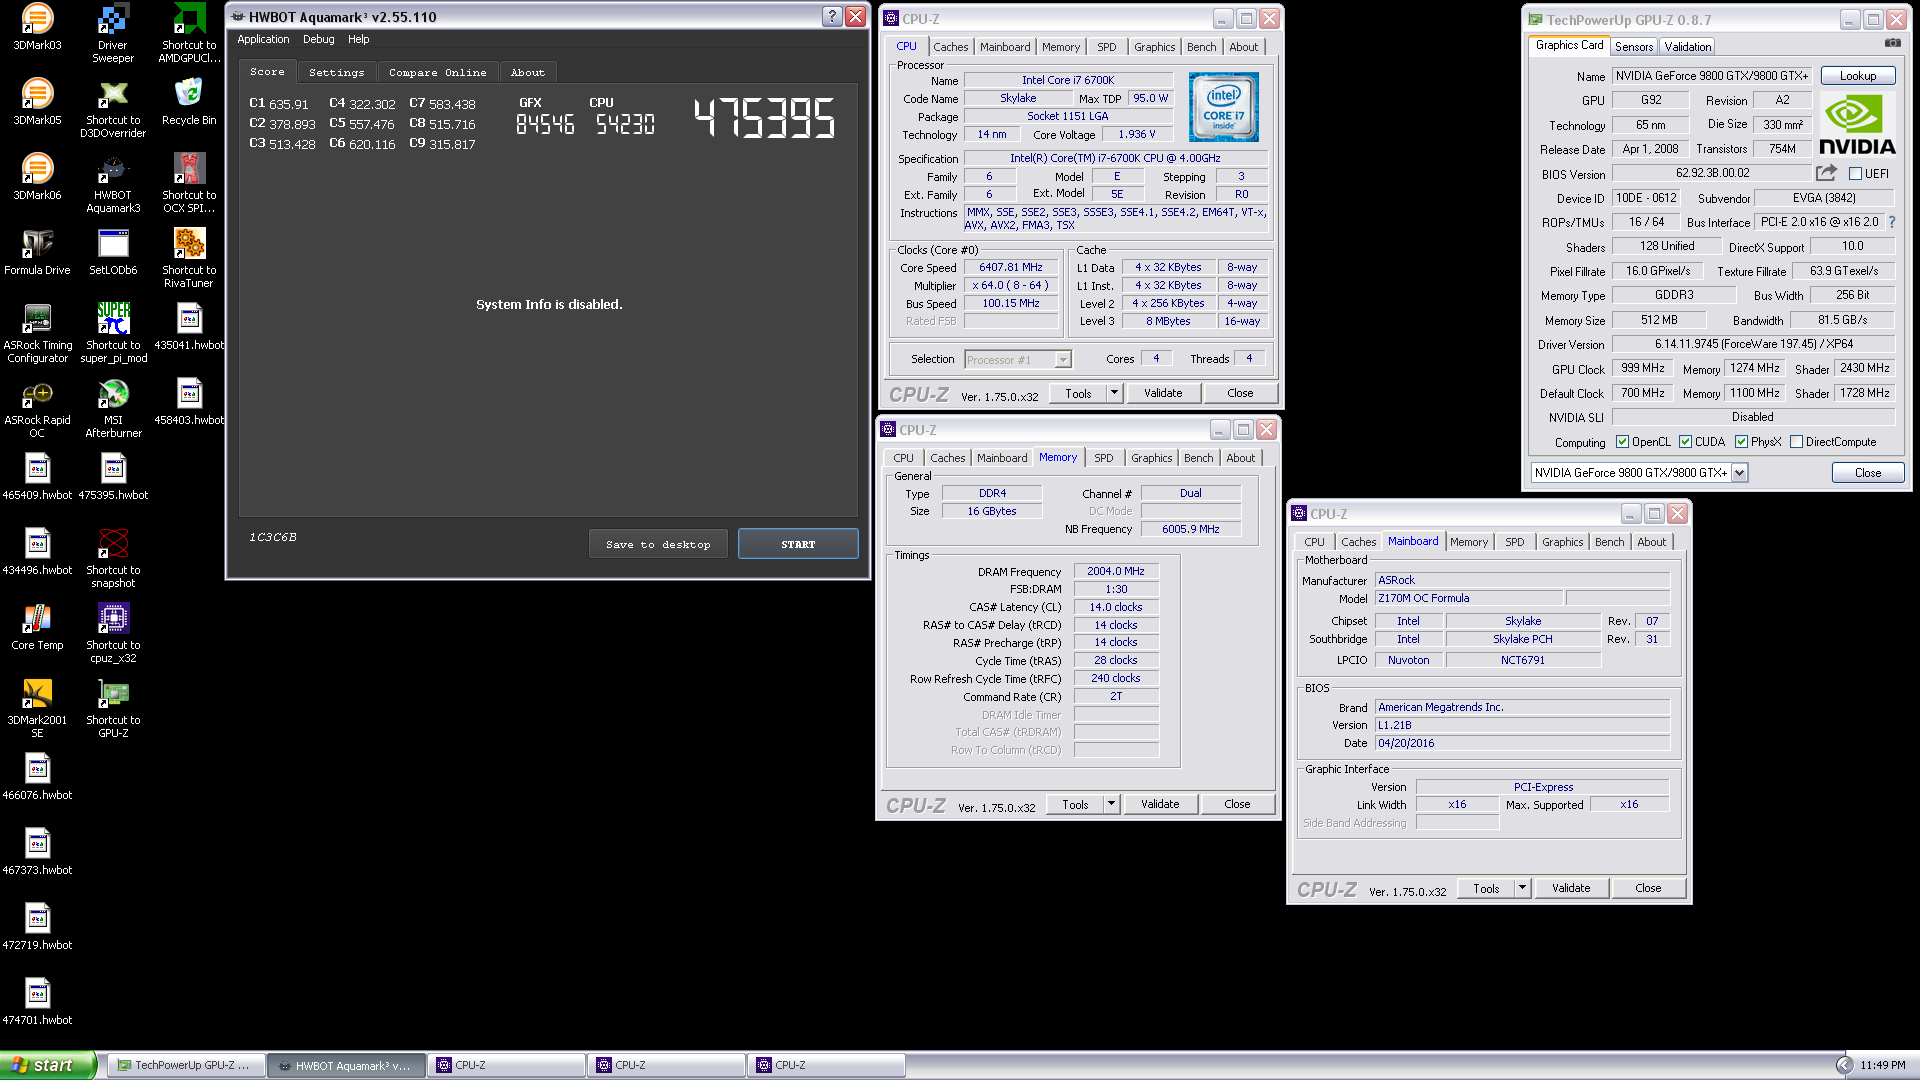Expand Tools dropdown arrow in CPU-Z CPU window
The width and height of the screenshot is (1920, 1080).
[x=1114, y=393]
